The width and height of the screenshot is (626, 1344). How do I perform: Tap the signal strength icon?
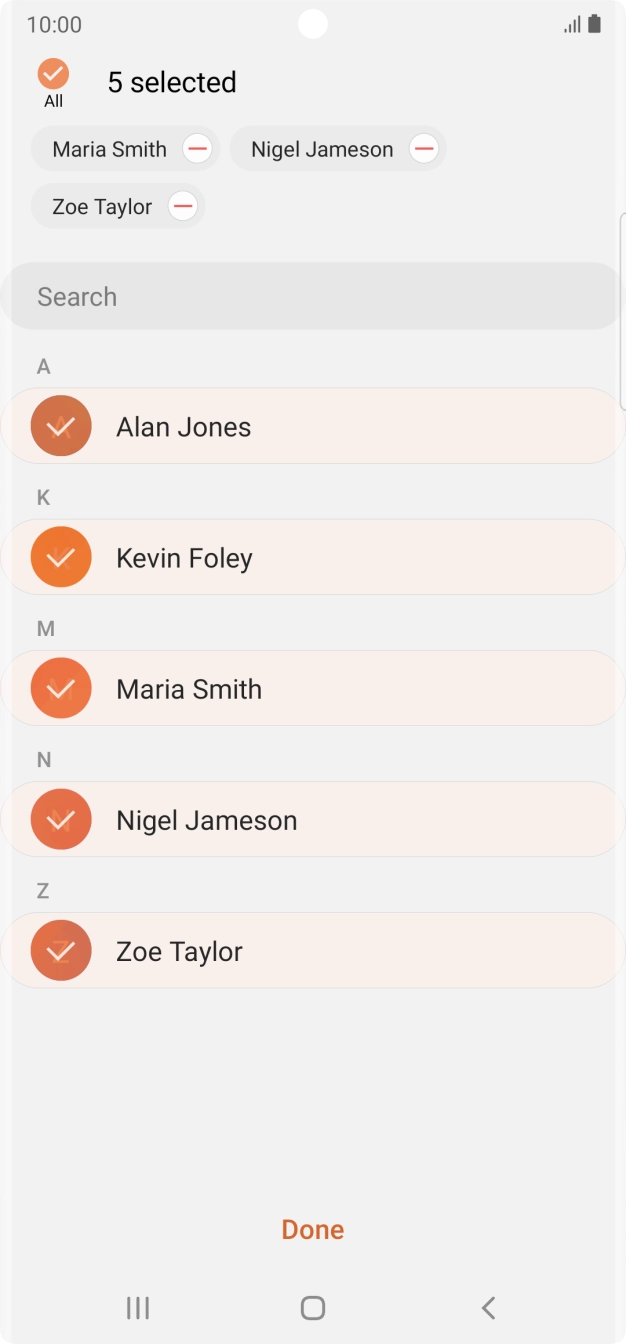click(x=572, y=25)
